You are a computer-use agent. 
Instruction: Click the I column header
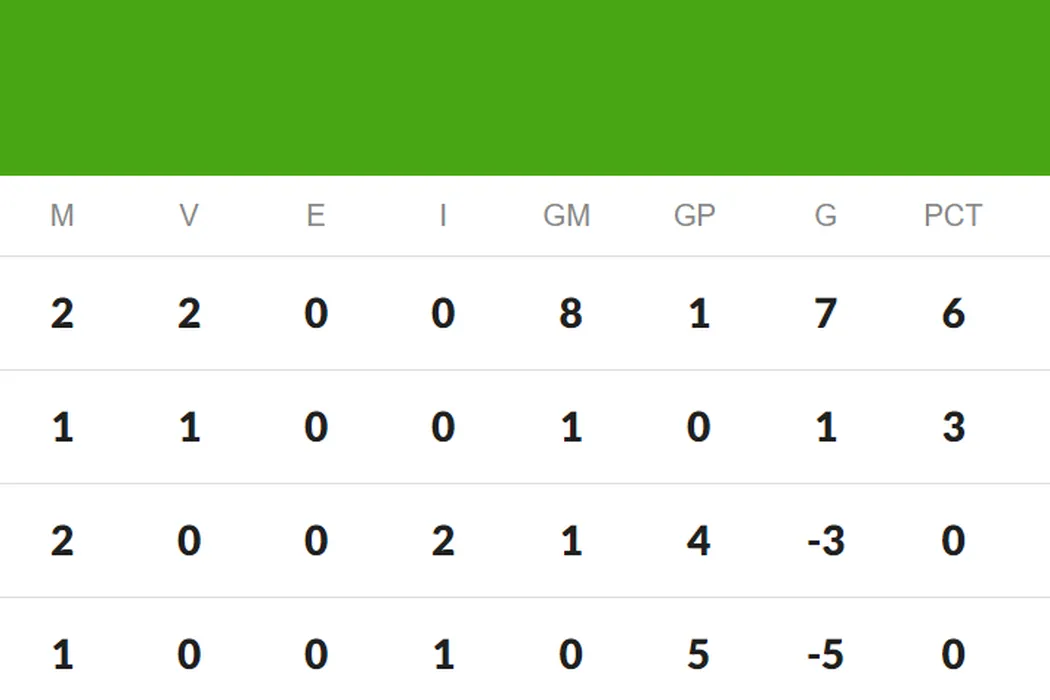442,216
